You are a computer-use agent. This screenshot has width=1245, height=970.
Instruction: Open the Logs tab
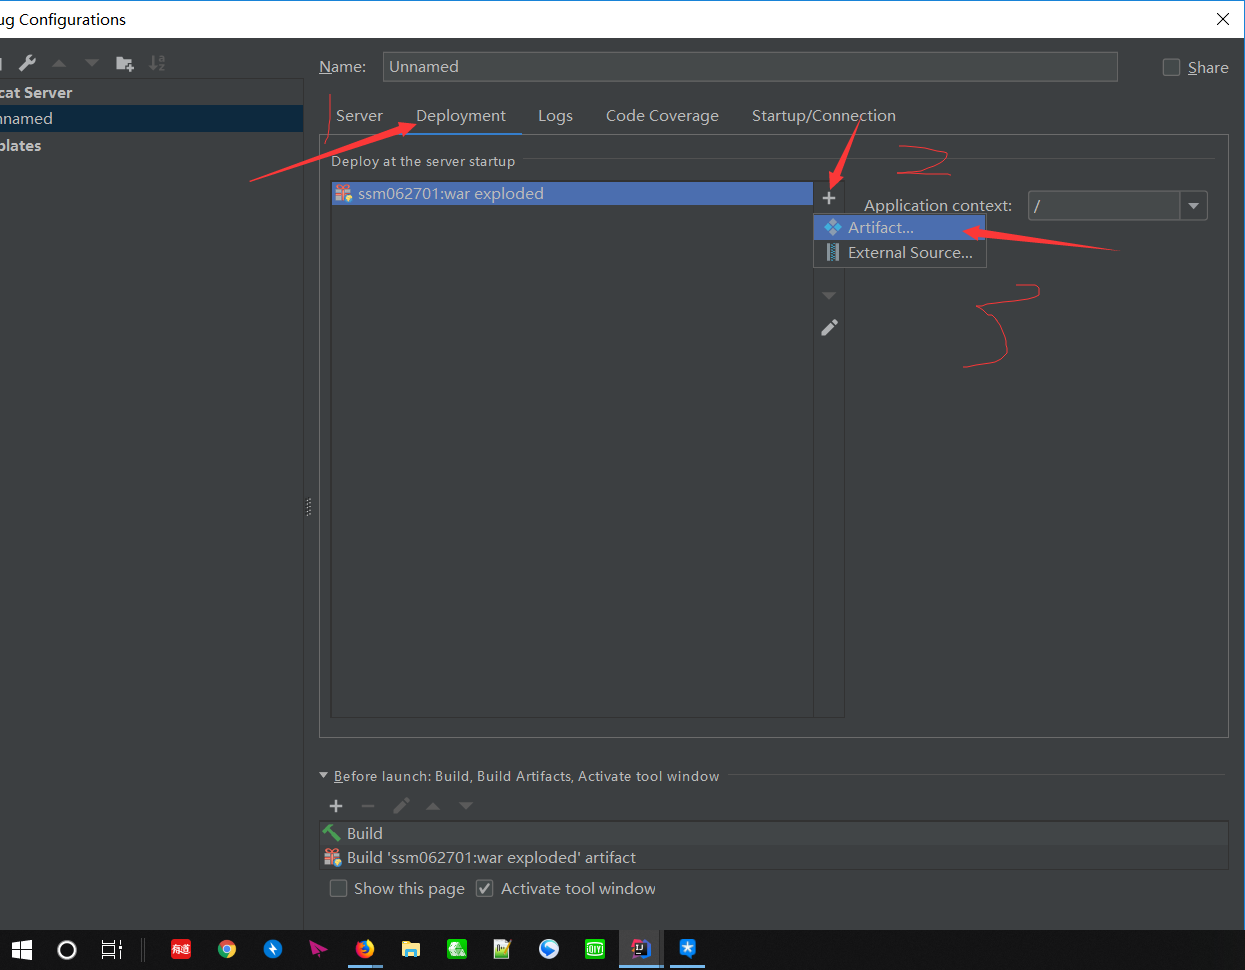555,116
